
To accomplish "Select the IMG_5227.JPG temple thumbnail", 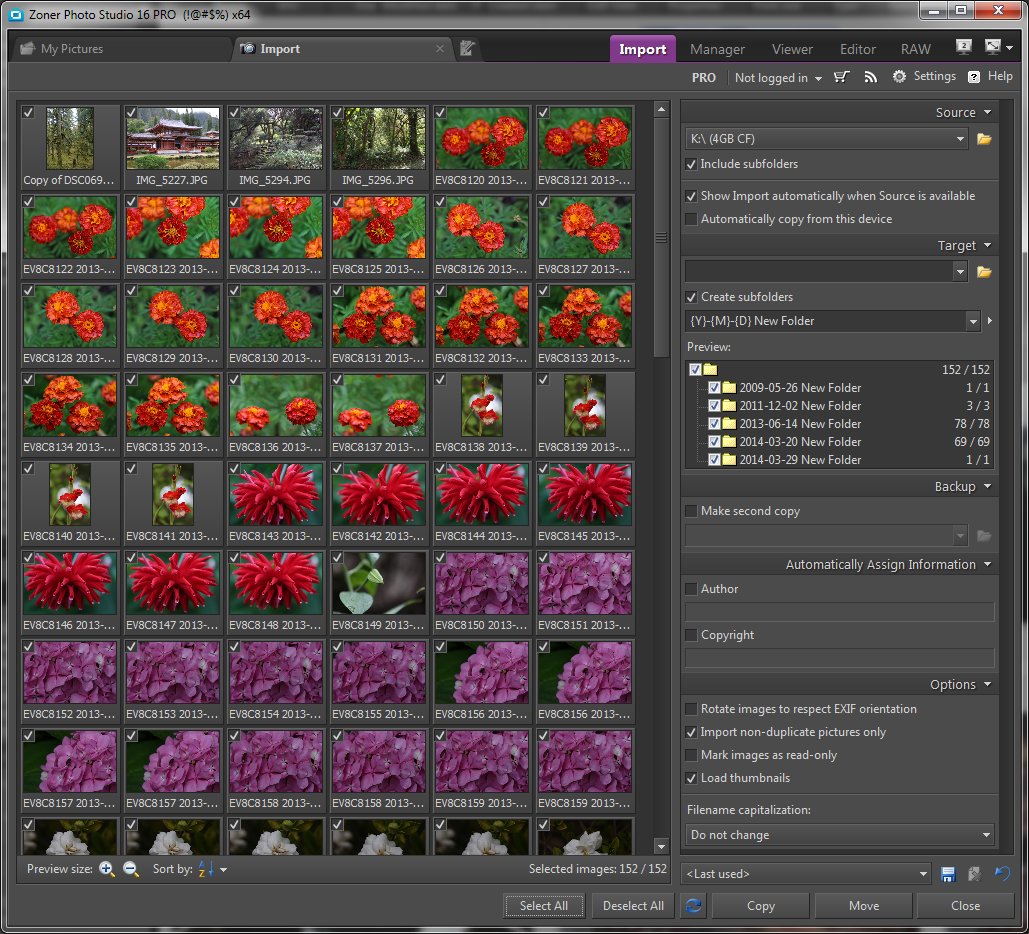I will point(173,139).
